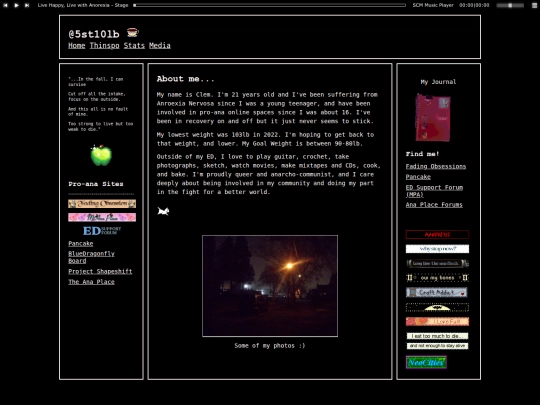Click the 00:00|00:00 time display
This screenshot has width=540, height=405.
pyautogui.click(x=474, y=5)
